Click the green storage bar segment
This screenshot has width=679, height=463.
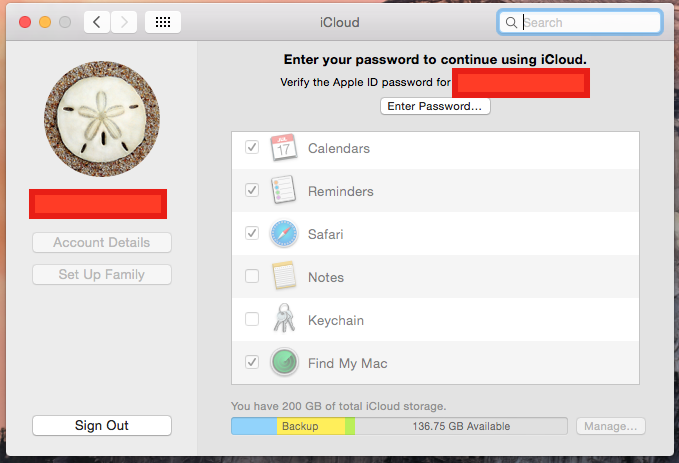(350, 426)
